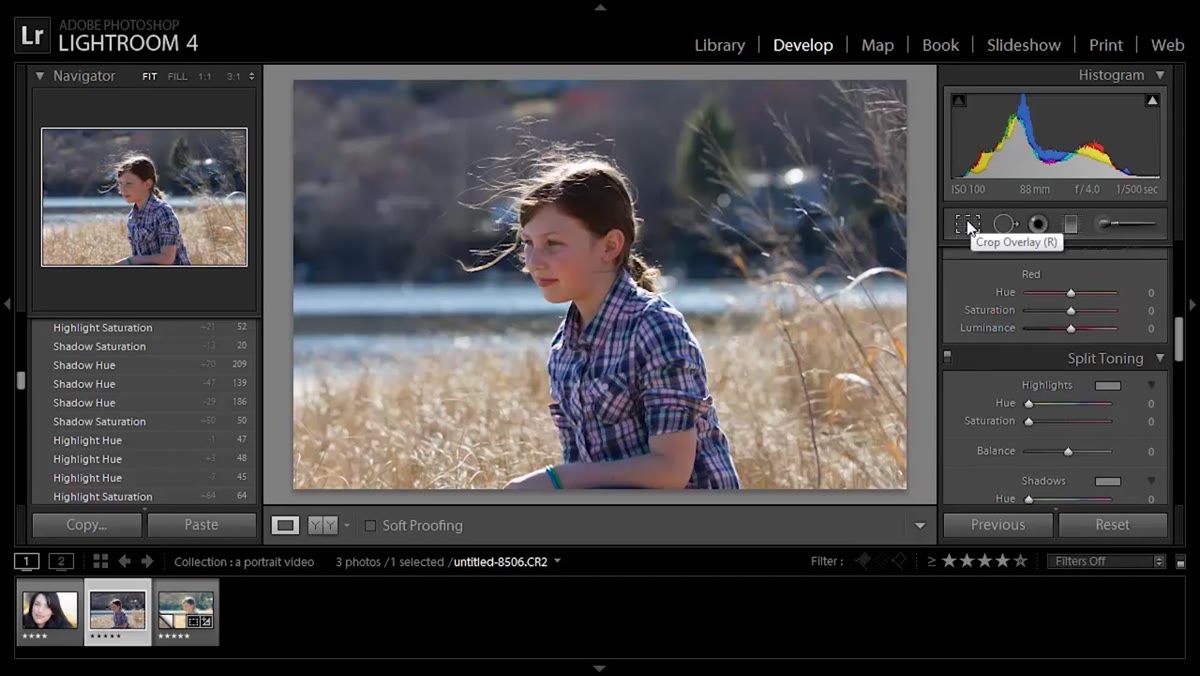This screenshot has height=676, width=1200.
Task: Click the Reset button
Action: [1112, 525]
